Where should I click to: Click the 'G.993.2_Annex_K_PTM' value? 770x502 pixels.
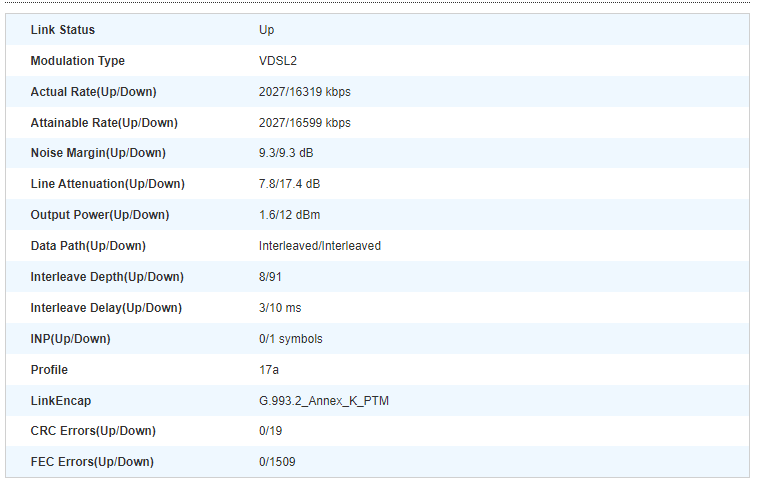point(324,401)
